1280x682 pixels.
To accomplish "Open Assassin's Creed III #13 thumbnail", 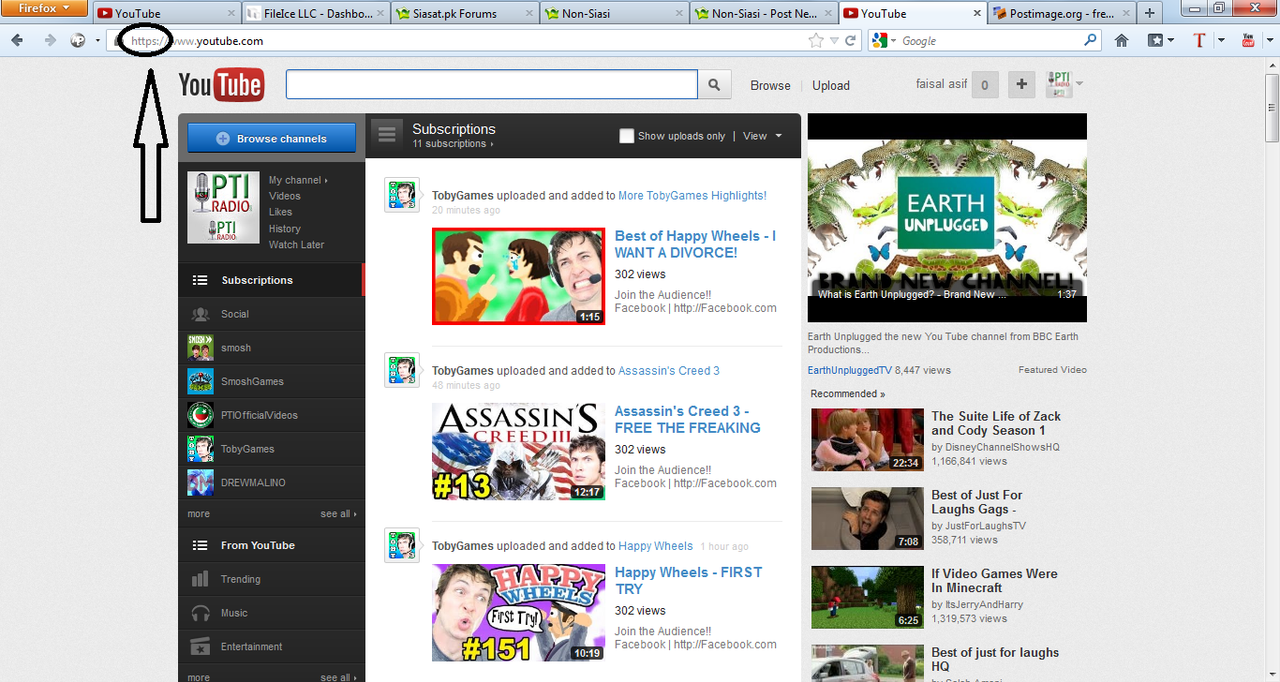I will pos(518,451).
